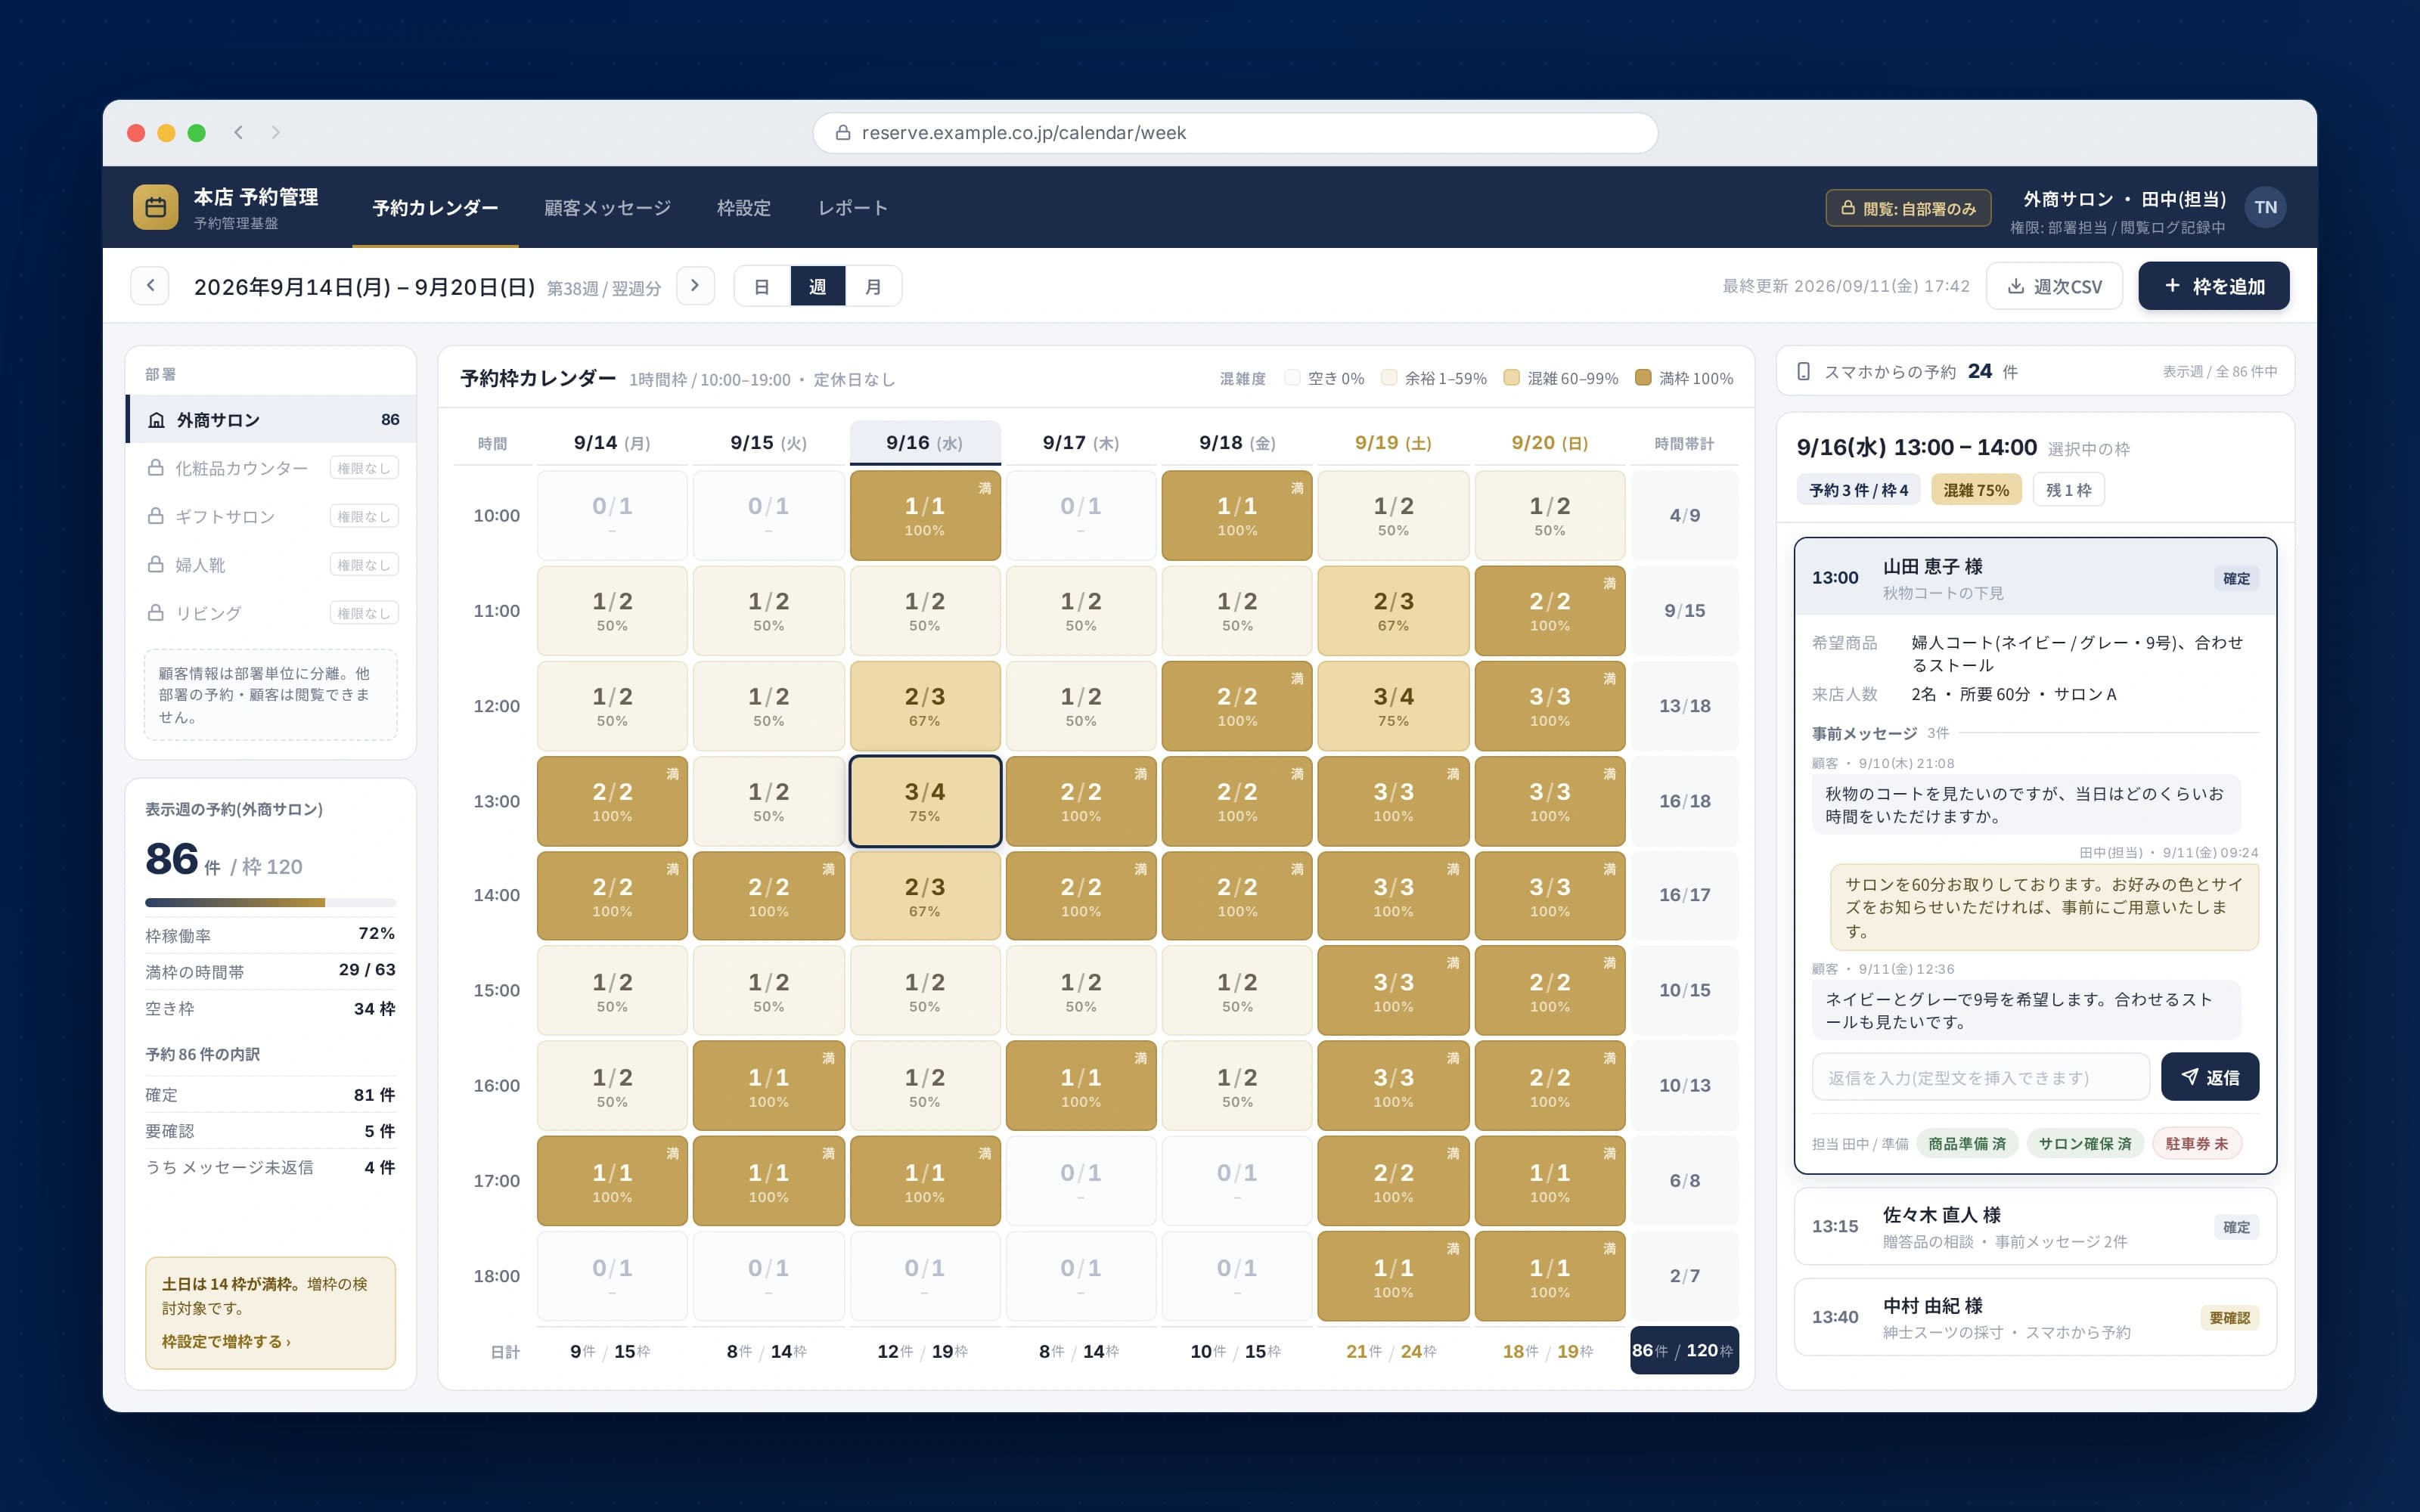
Task: Go to the next week with the right chevron
Action: [x=695, y=286]
